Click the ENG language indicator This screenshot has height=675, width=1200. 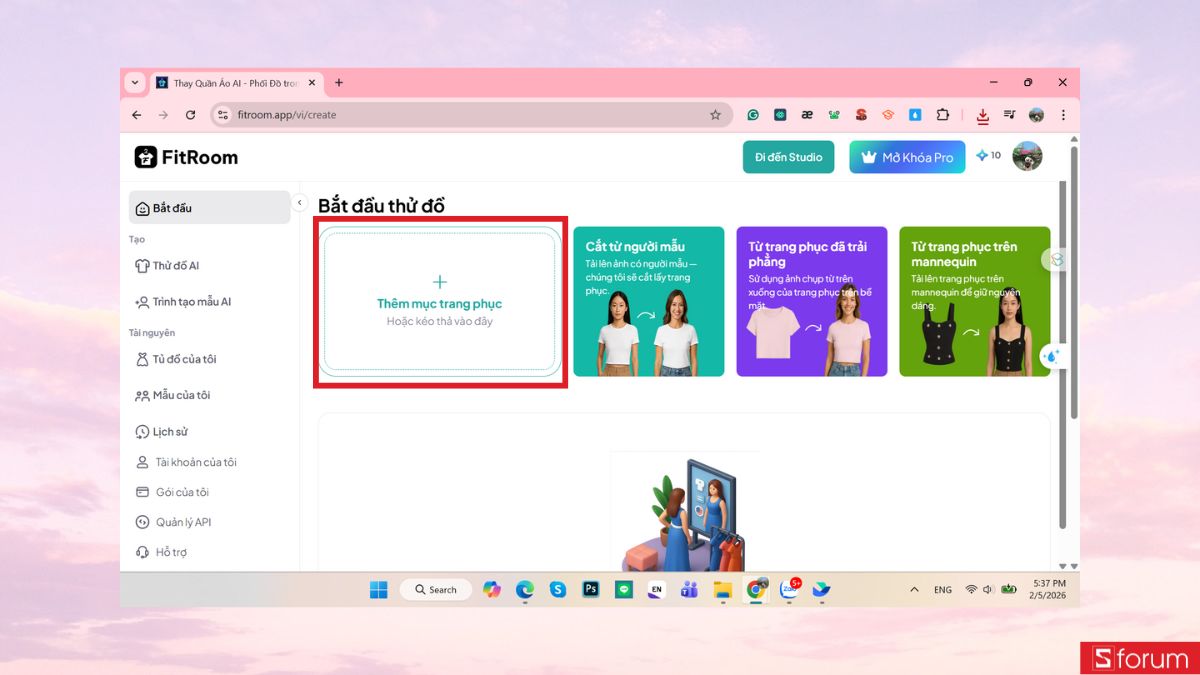(x=943, y=590)
